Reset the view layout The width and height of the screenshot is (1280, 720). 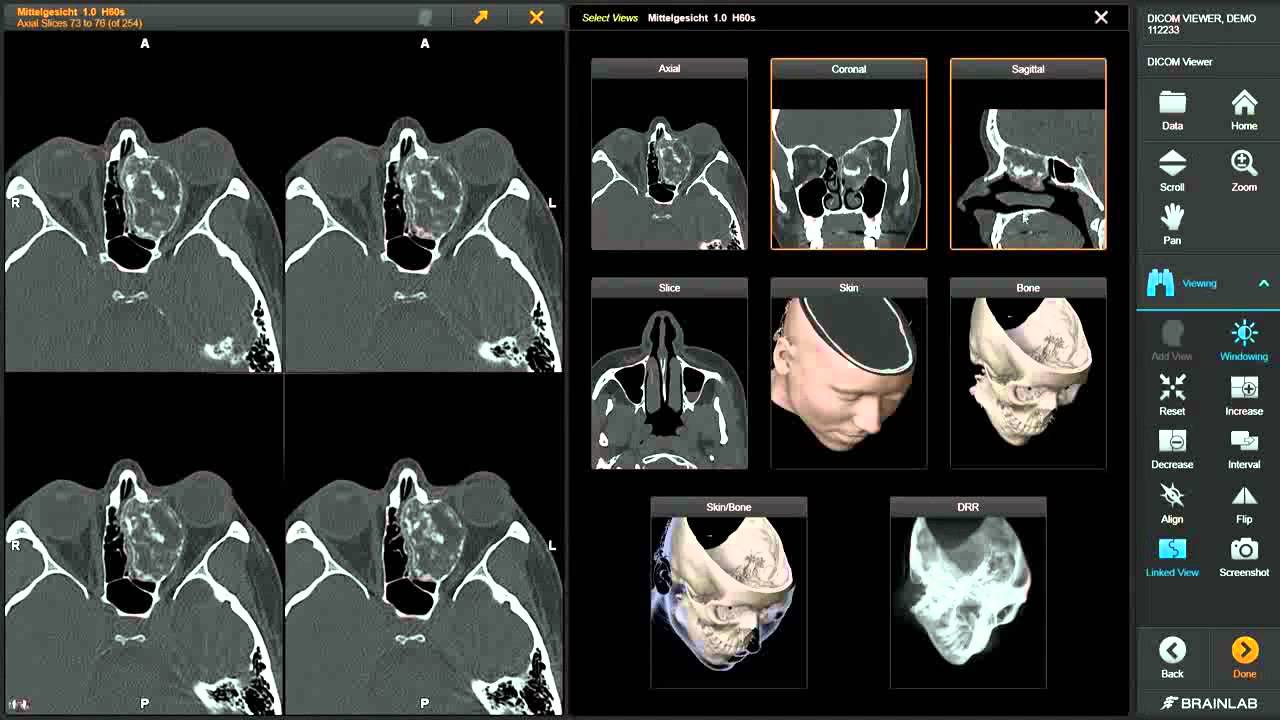pyautogui.click(x=1172, y=395)
